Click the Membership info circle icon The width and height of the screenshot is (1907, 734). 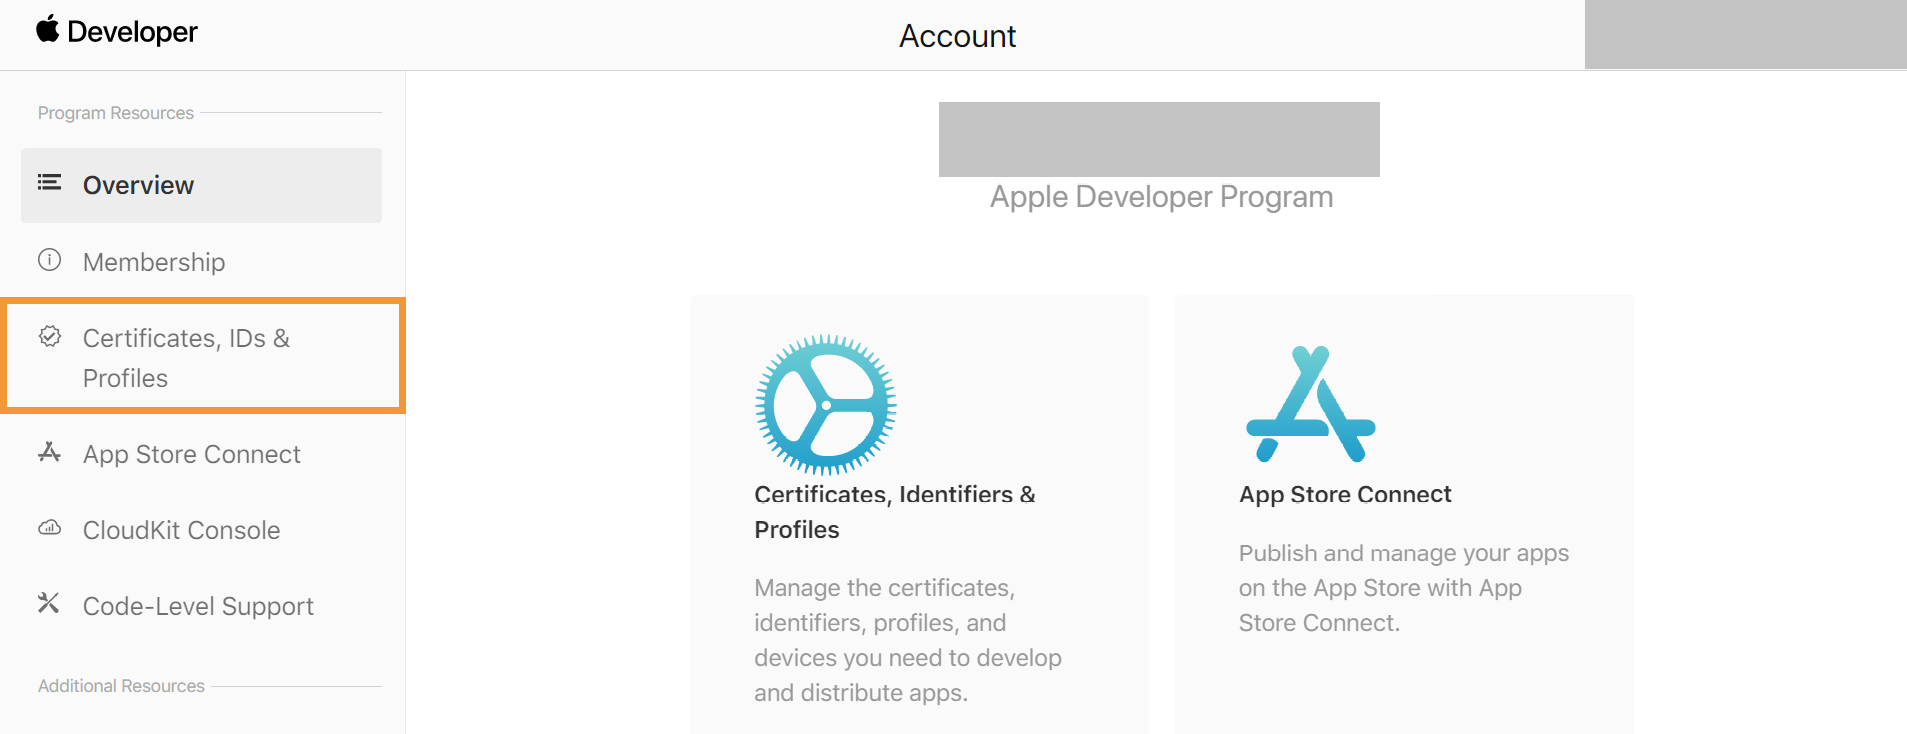(50, 260)
